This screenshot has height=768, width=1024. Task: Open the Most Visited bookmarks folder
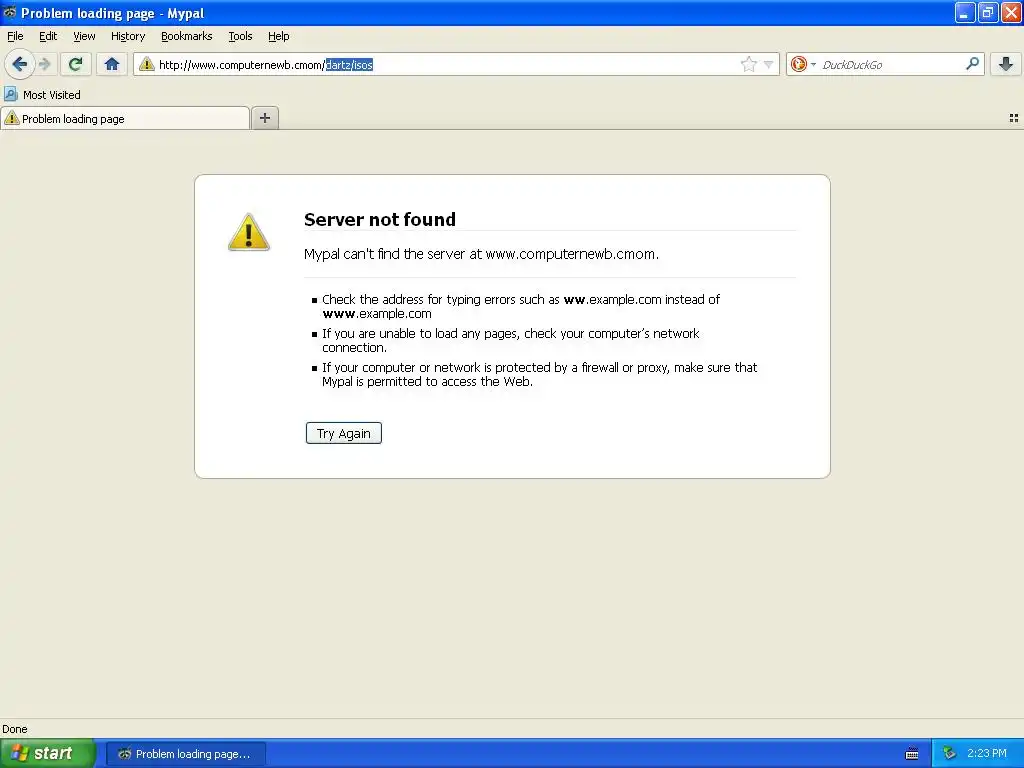click(x=43, y=95)
